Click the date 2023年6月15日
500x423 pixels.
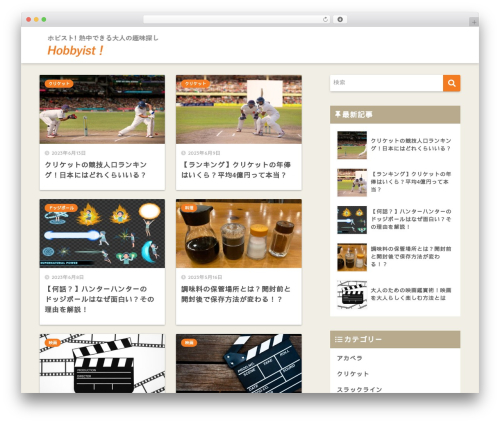point(68,153)
